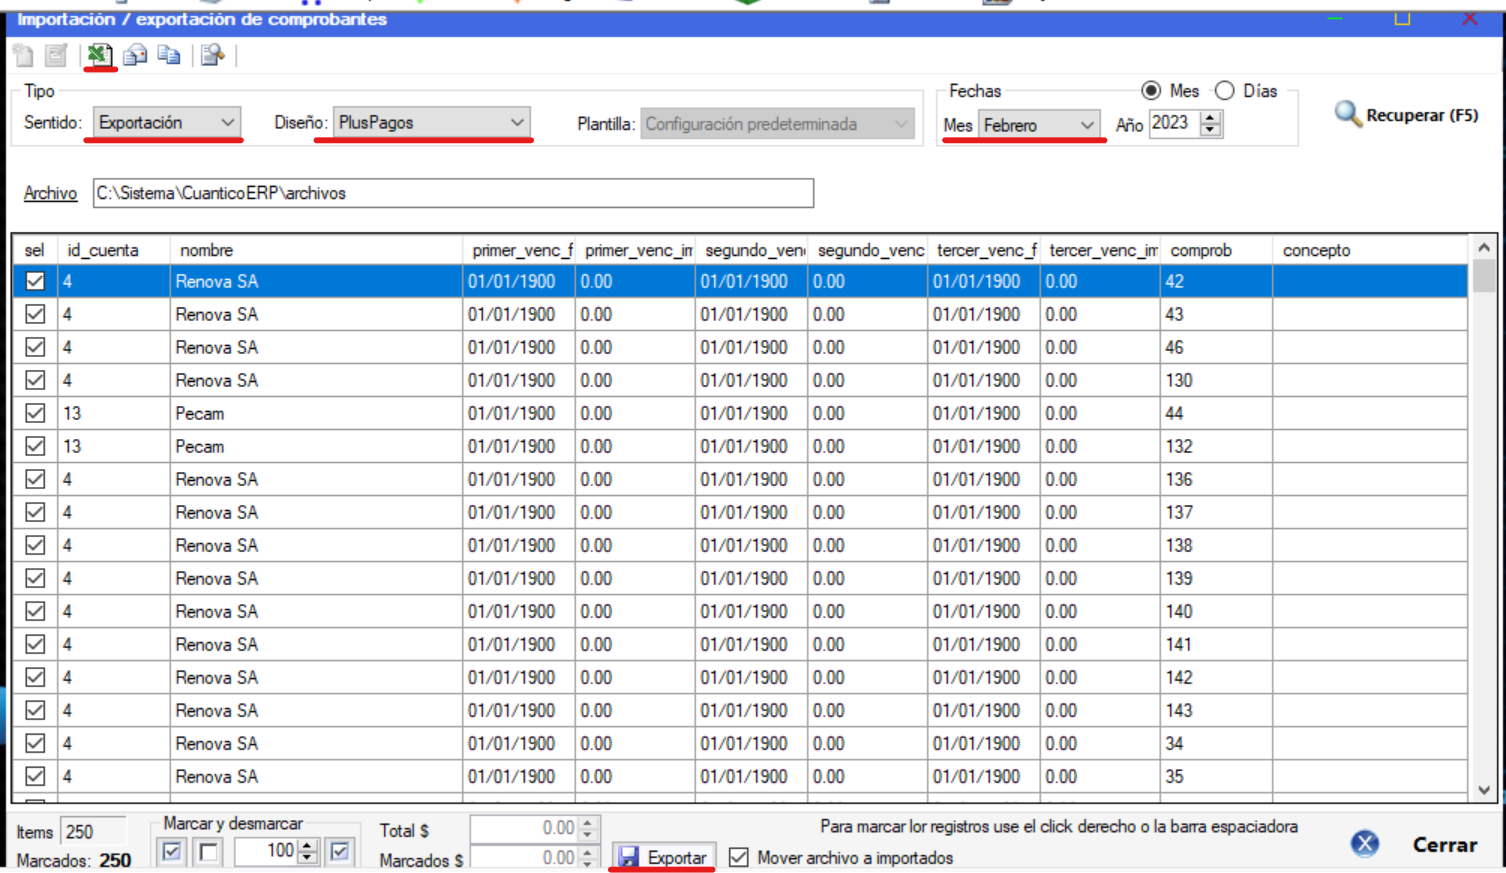This screenshot has width=1506, height=873.
Task: Open the Archivo link to browse files
Action: [x=50, y=193]
